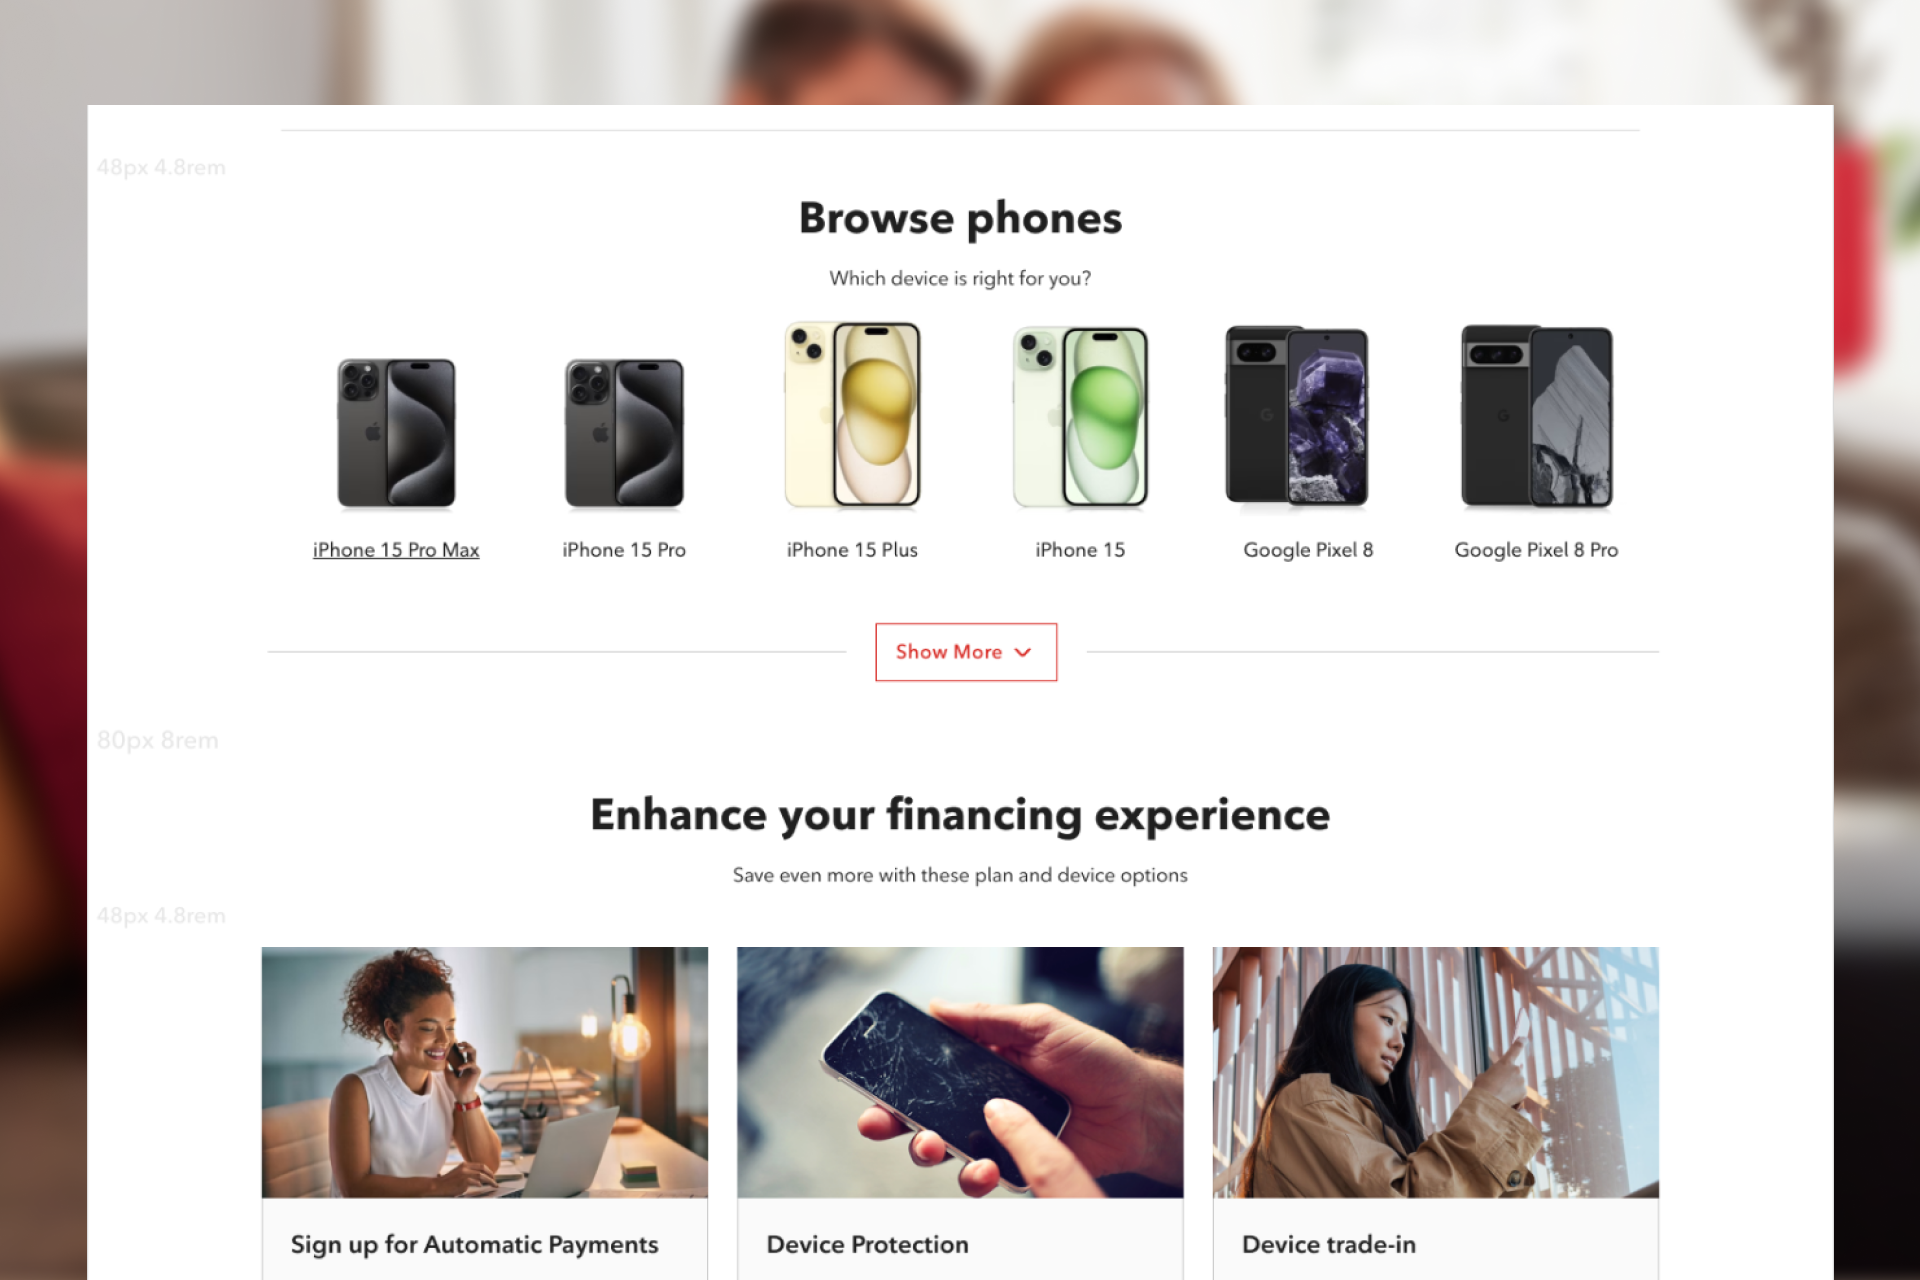Viewport: 1920px width, 1280px height.
Task: Open the Google Pixel 8 Pro image
Action: click(1536, 416)
